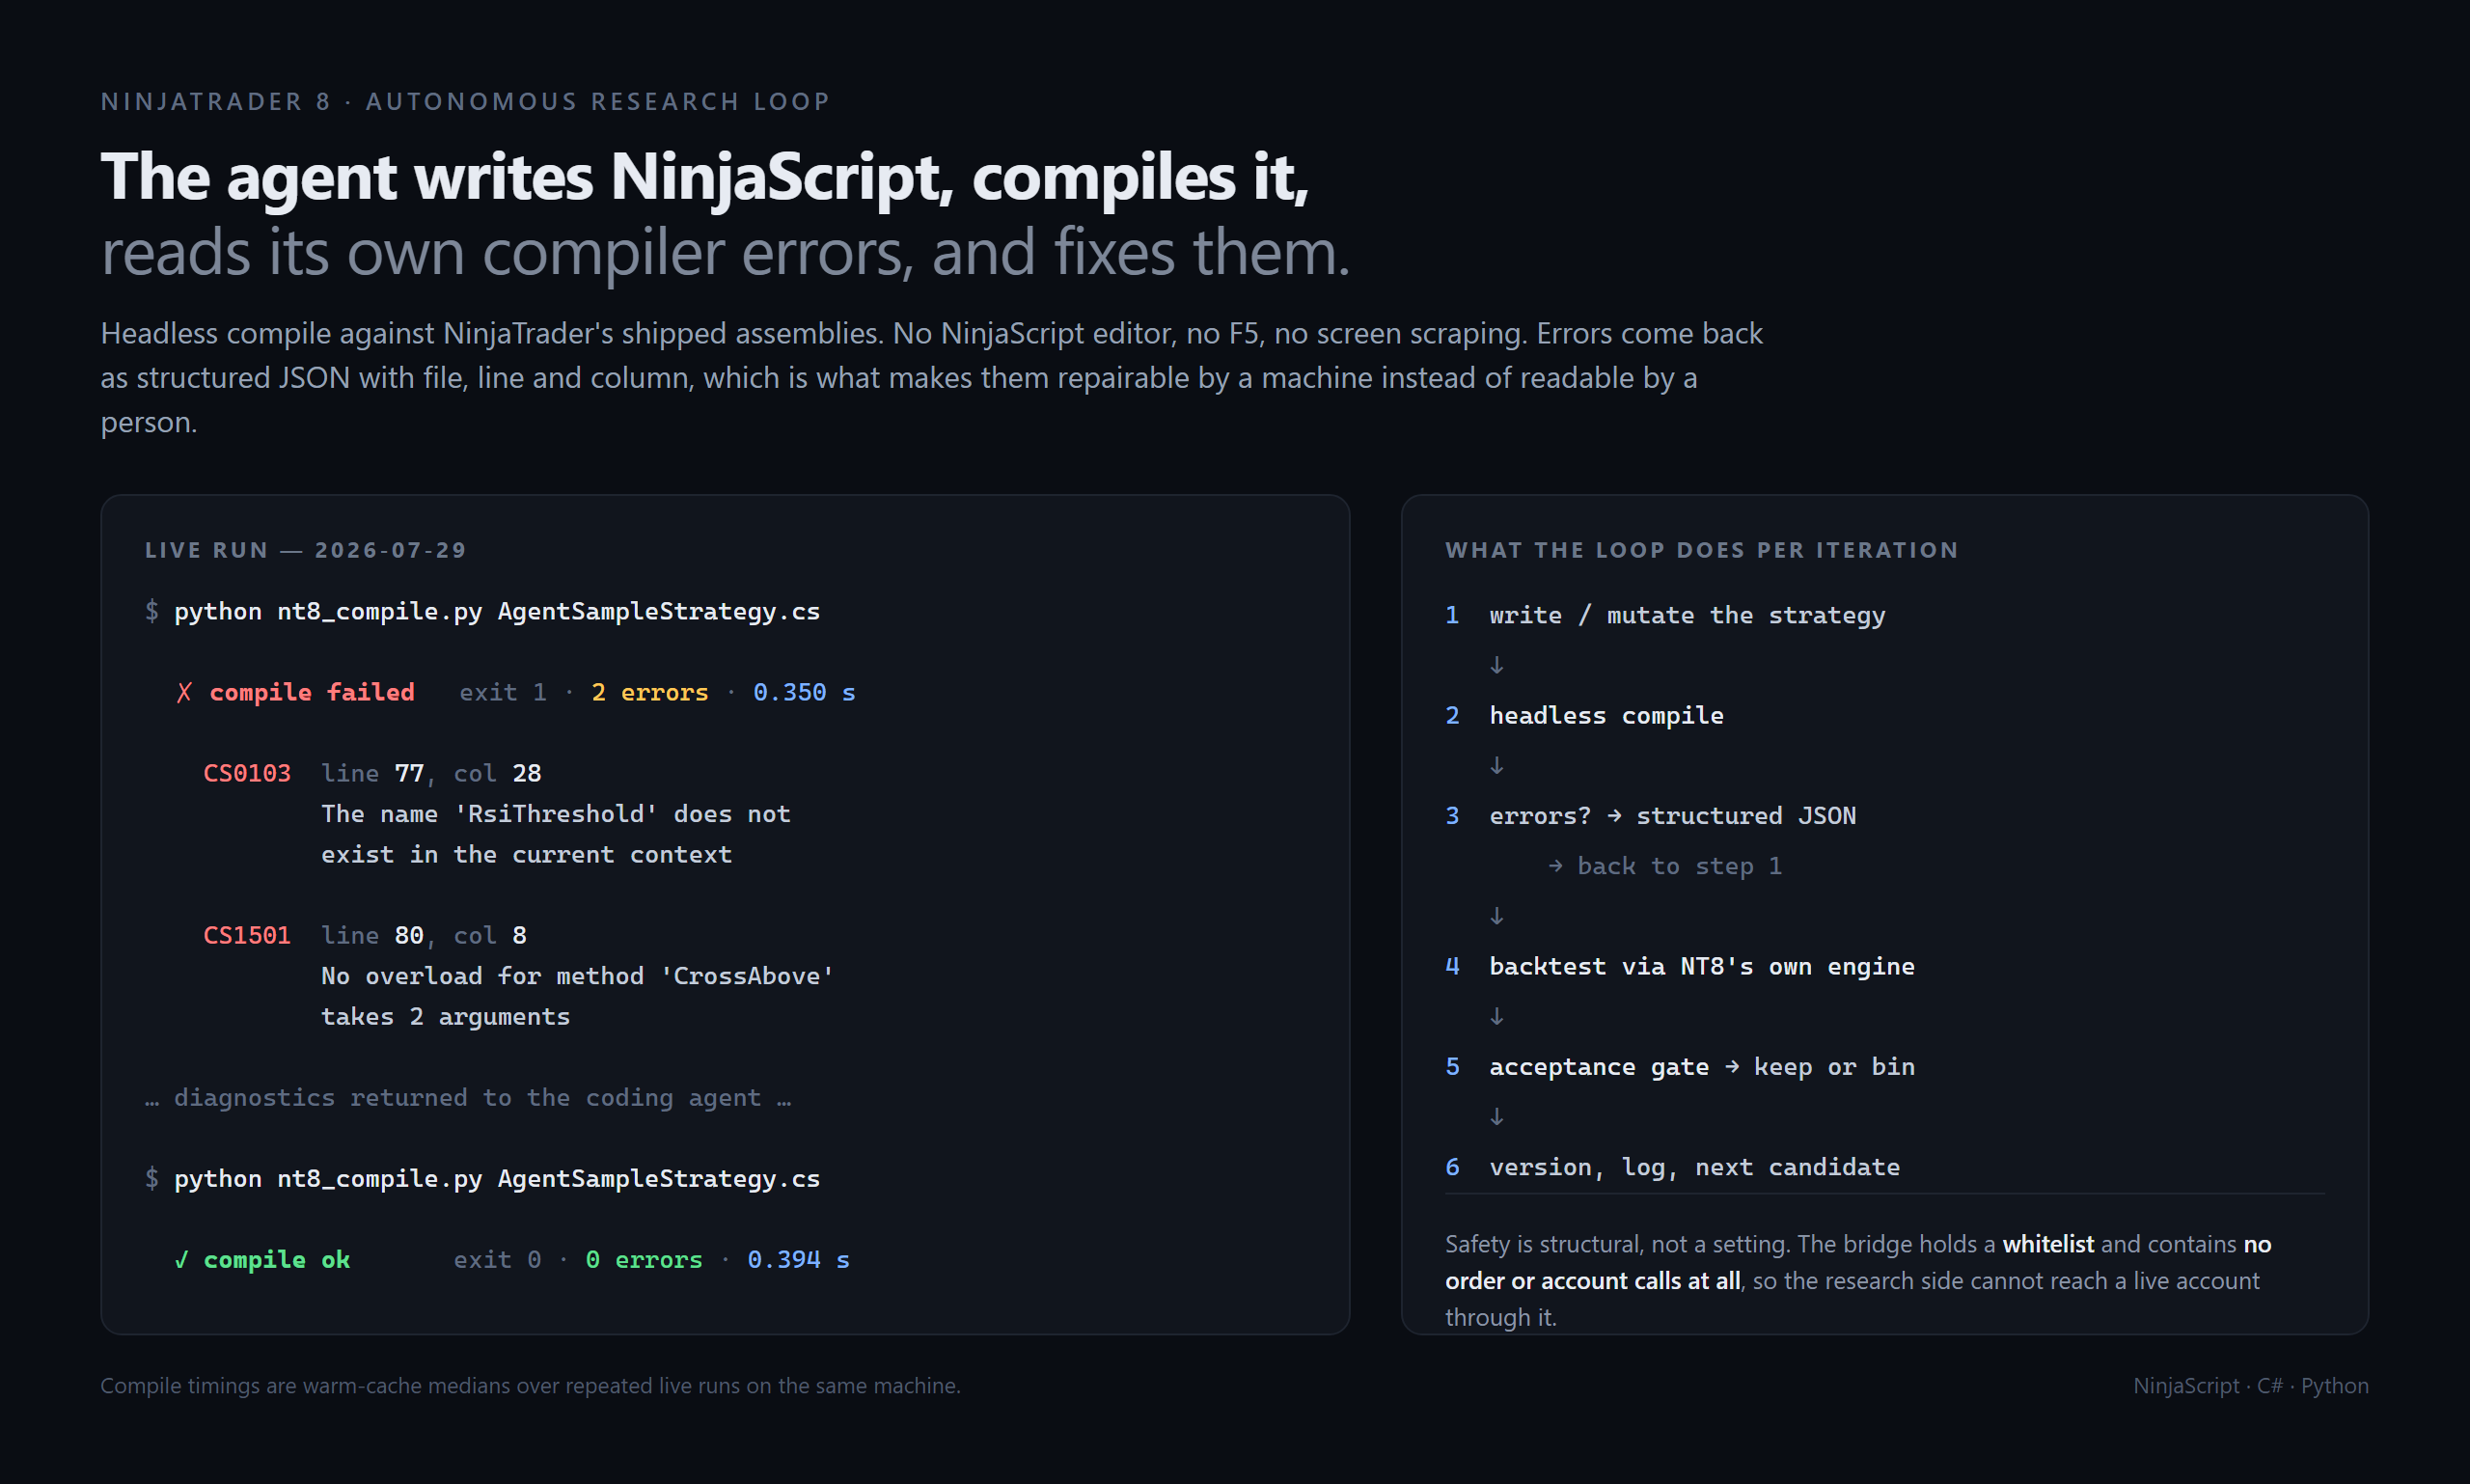Screen dimensions: 2470x1484
Task: Click '… diagnostics returned to the coding agent …'
Action: [468, 1098]
